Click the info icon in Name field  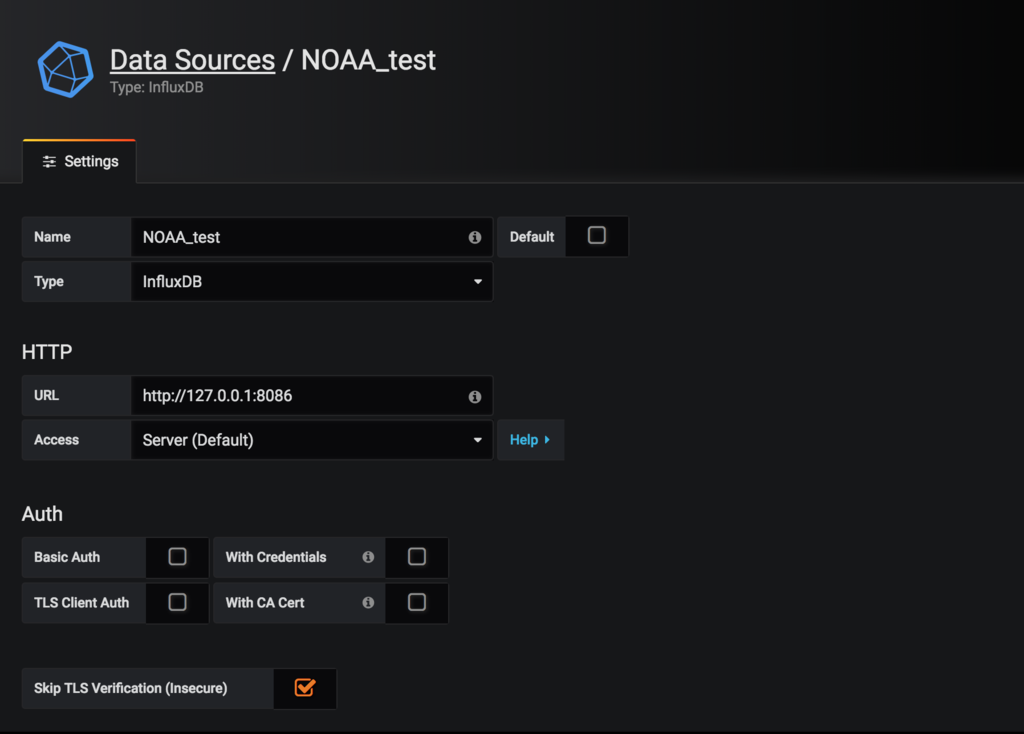(475, 238)
